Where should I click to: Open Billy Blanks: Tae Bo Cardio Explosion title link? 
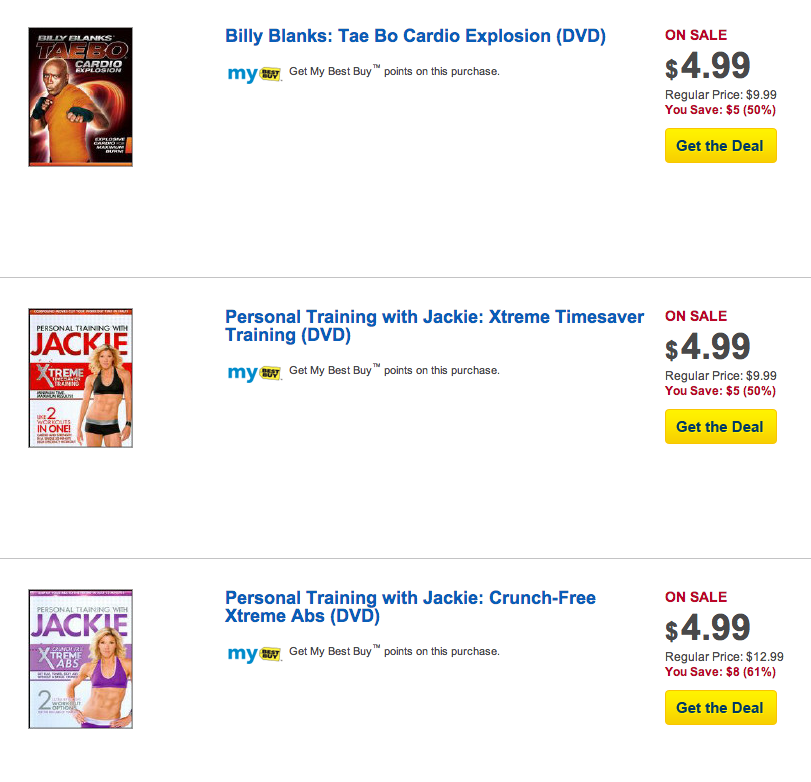click(415, 37)
